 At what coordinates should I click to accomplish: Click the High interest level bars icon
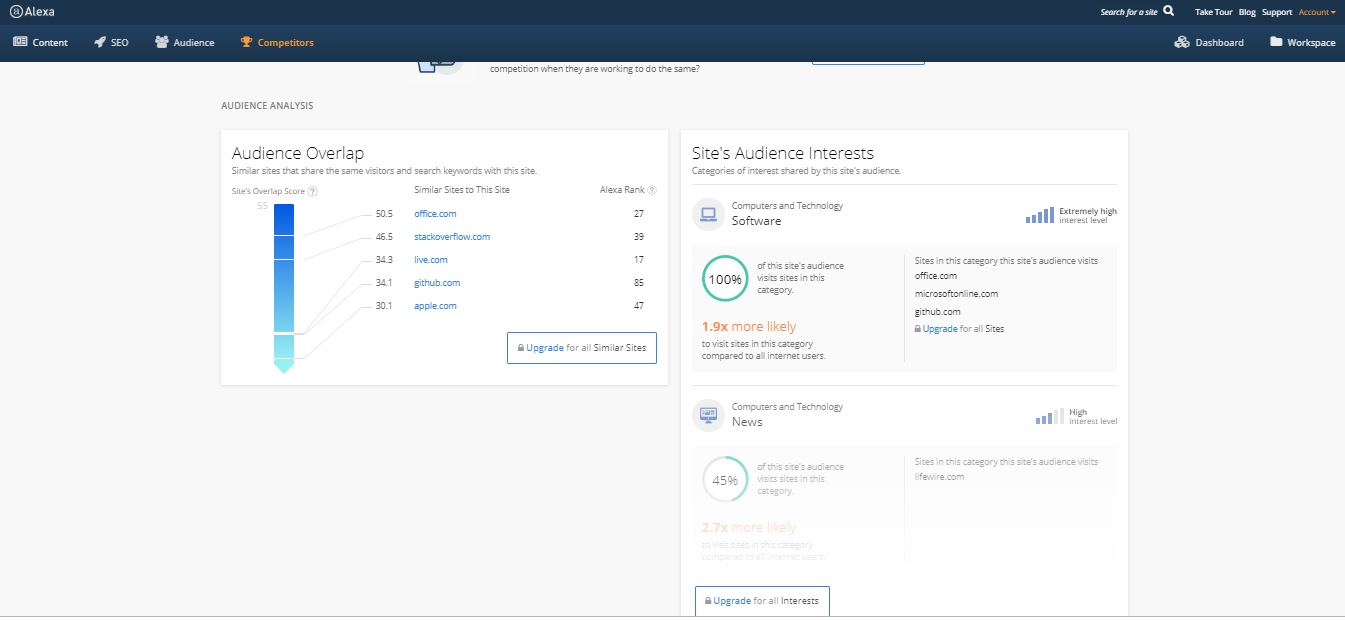click(1050, 417)
